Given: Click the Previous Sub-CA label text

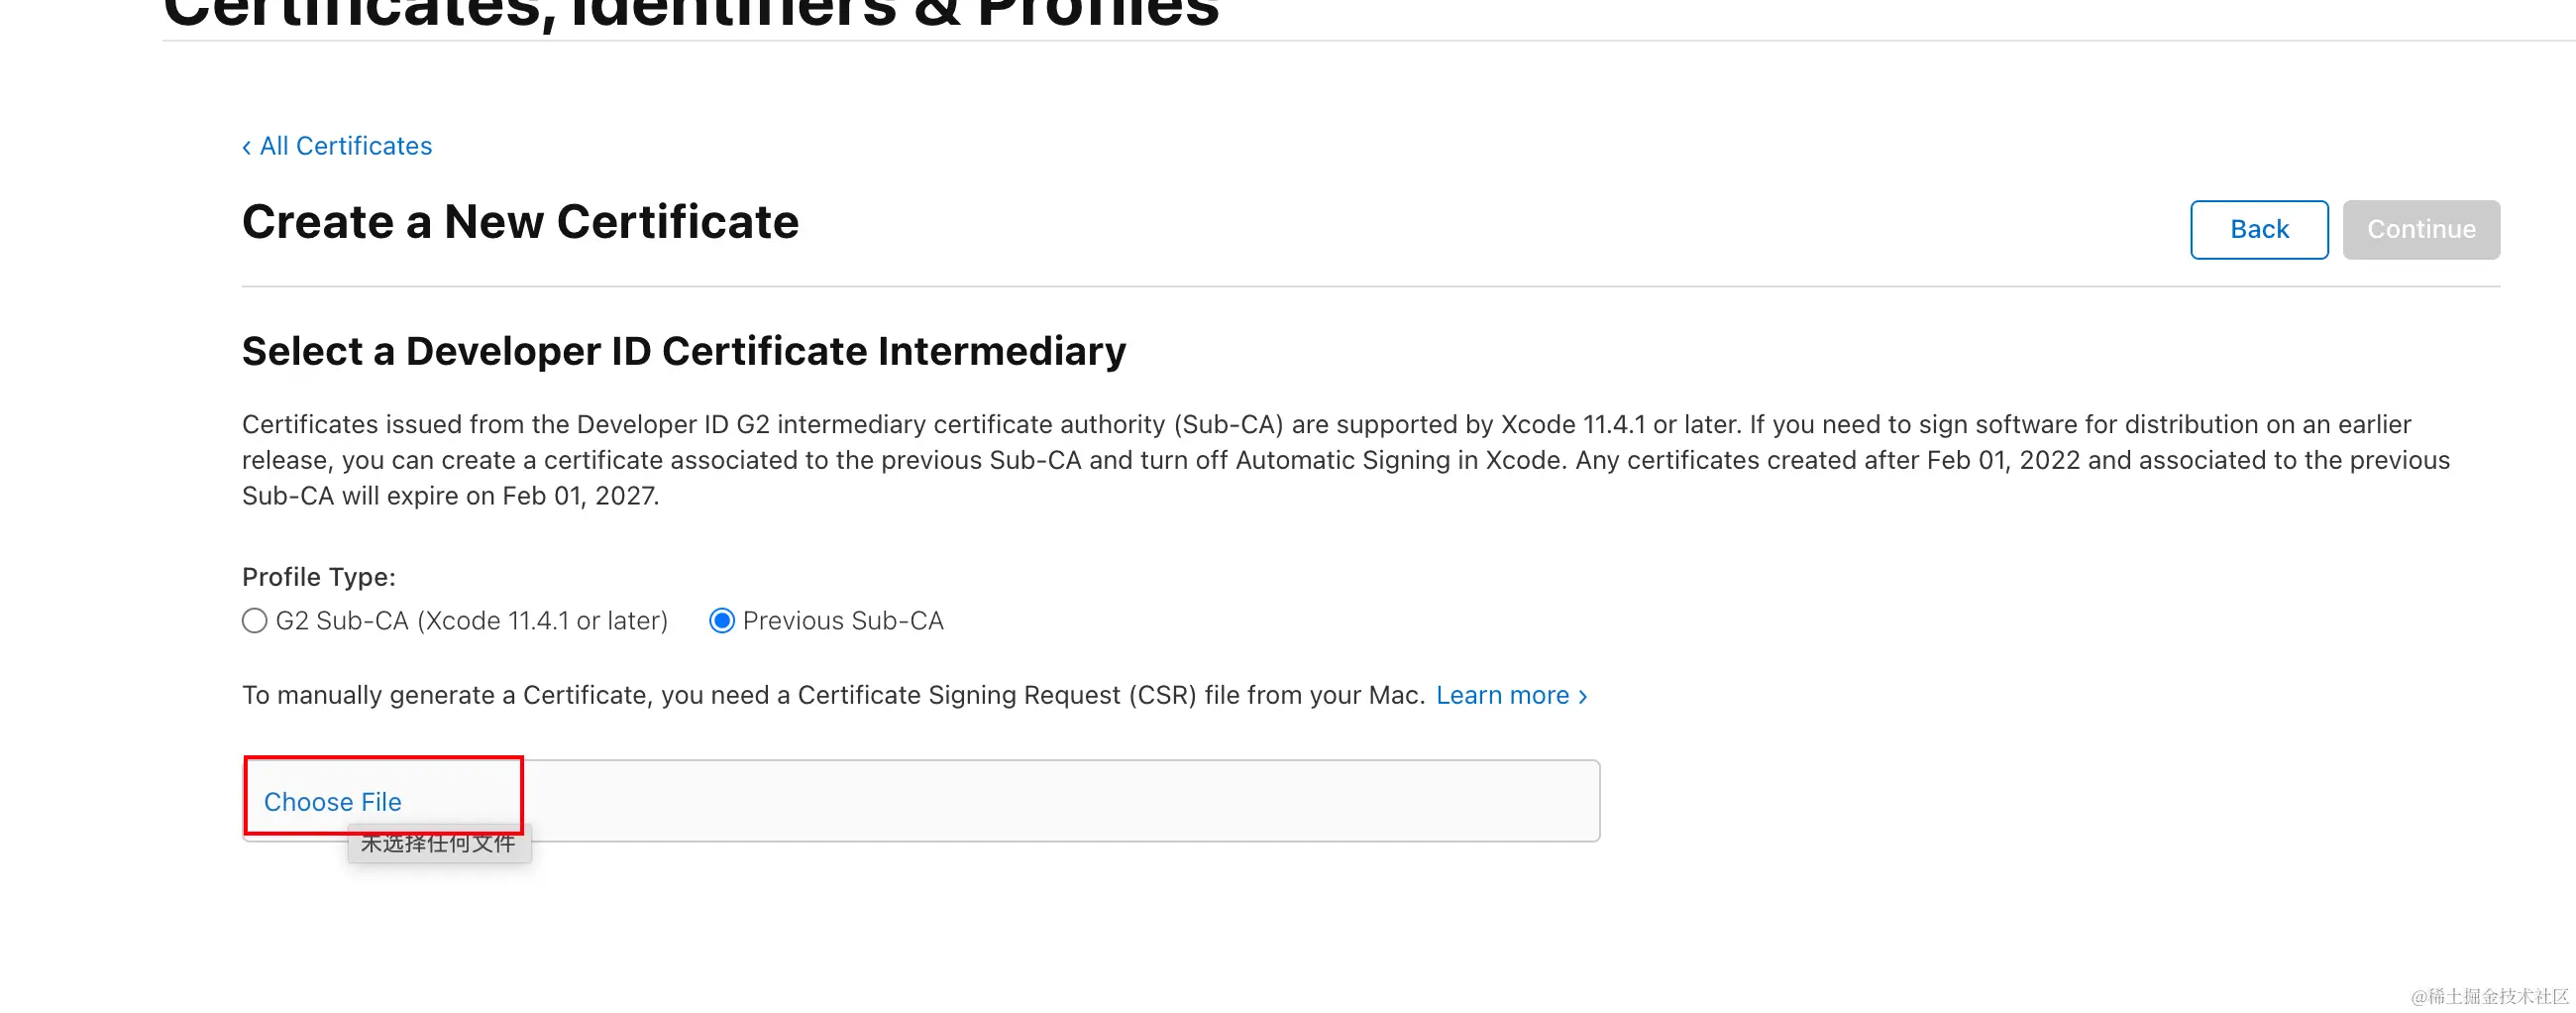Looking at the screenshot, I should (842, 621).
